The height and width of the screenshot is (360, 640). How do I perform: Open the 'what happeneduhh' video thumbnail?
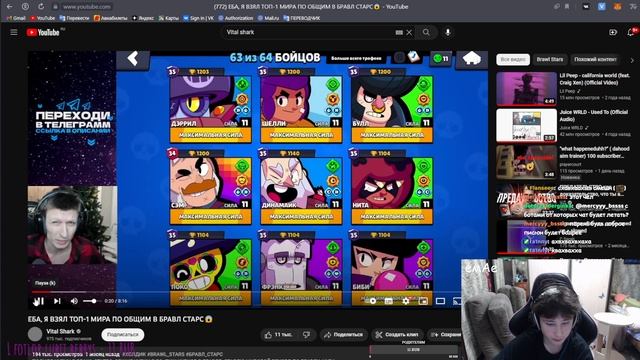pyautogui.click(x=527, y=162)
